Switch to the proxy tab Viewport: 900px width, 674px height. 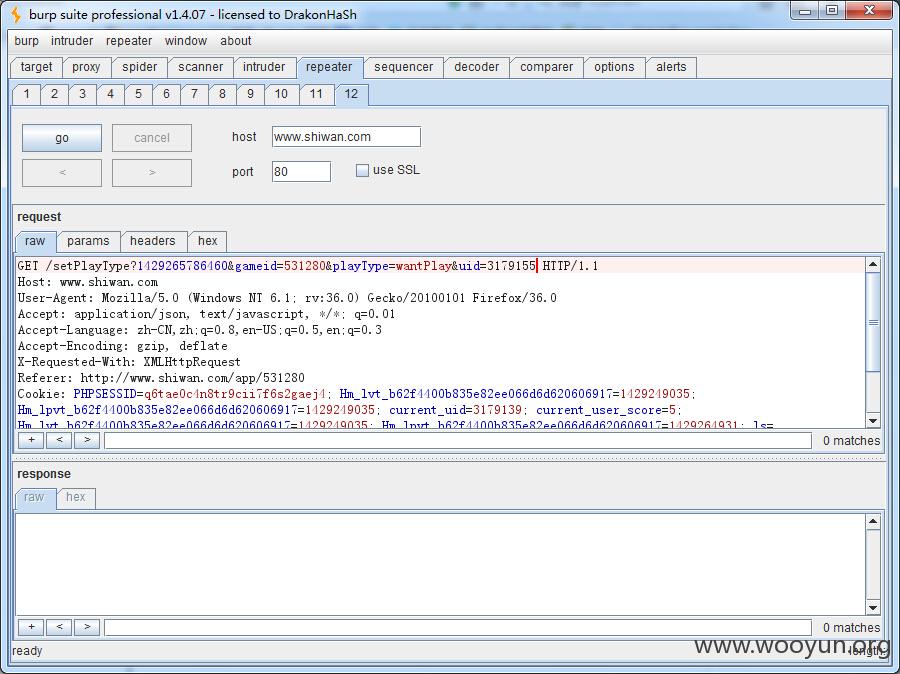point(86,67)
